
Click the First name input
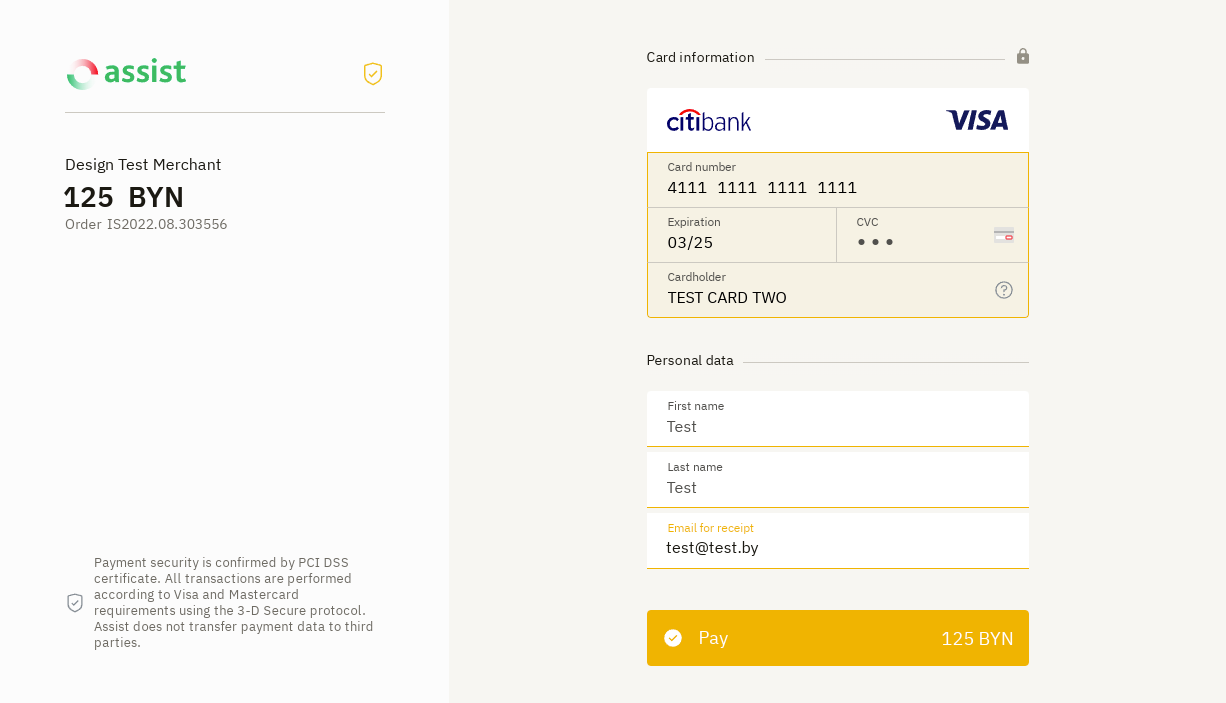click(x=837, y=427)
